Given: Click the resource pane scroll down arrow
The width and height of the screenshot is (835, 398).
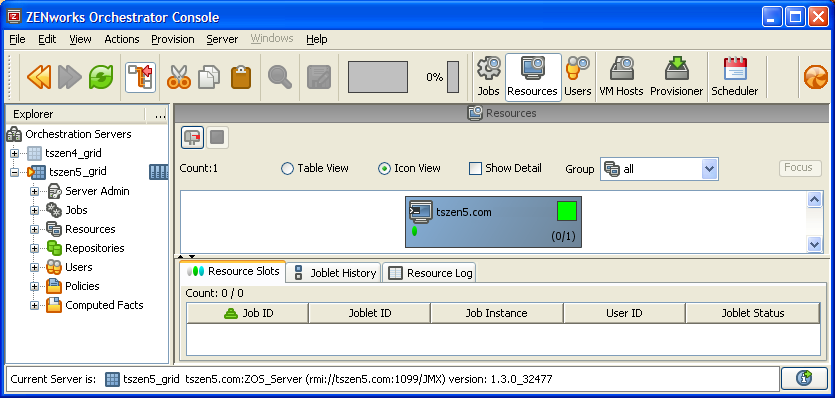Looking at the screenshot, I should (x=815, y=244).
